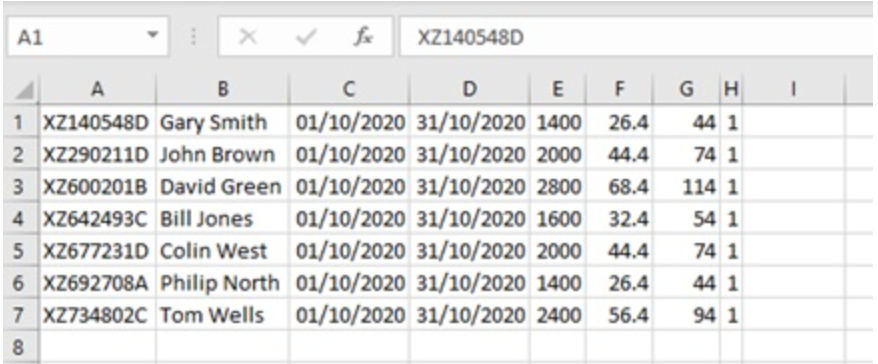Select column D header
This screenshot has width=878, height=364.
coord(470,90)
